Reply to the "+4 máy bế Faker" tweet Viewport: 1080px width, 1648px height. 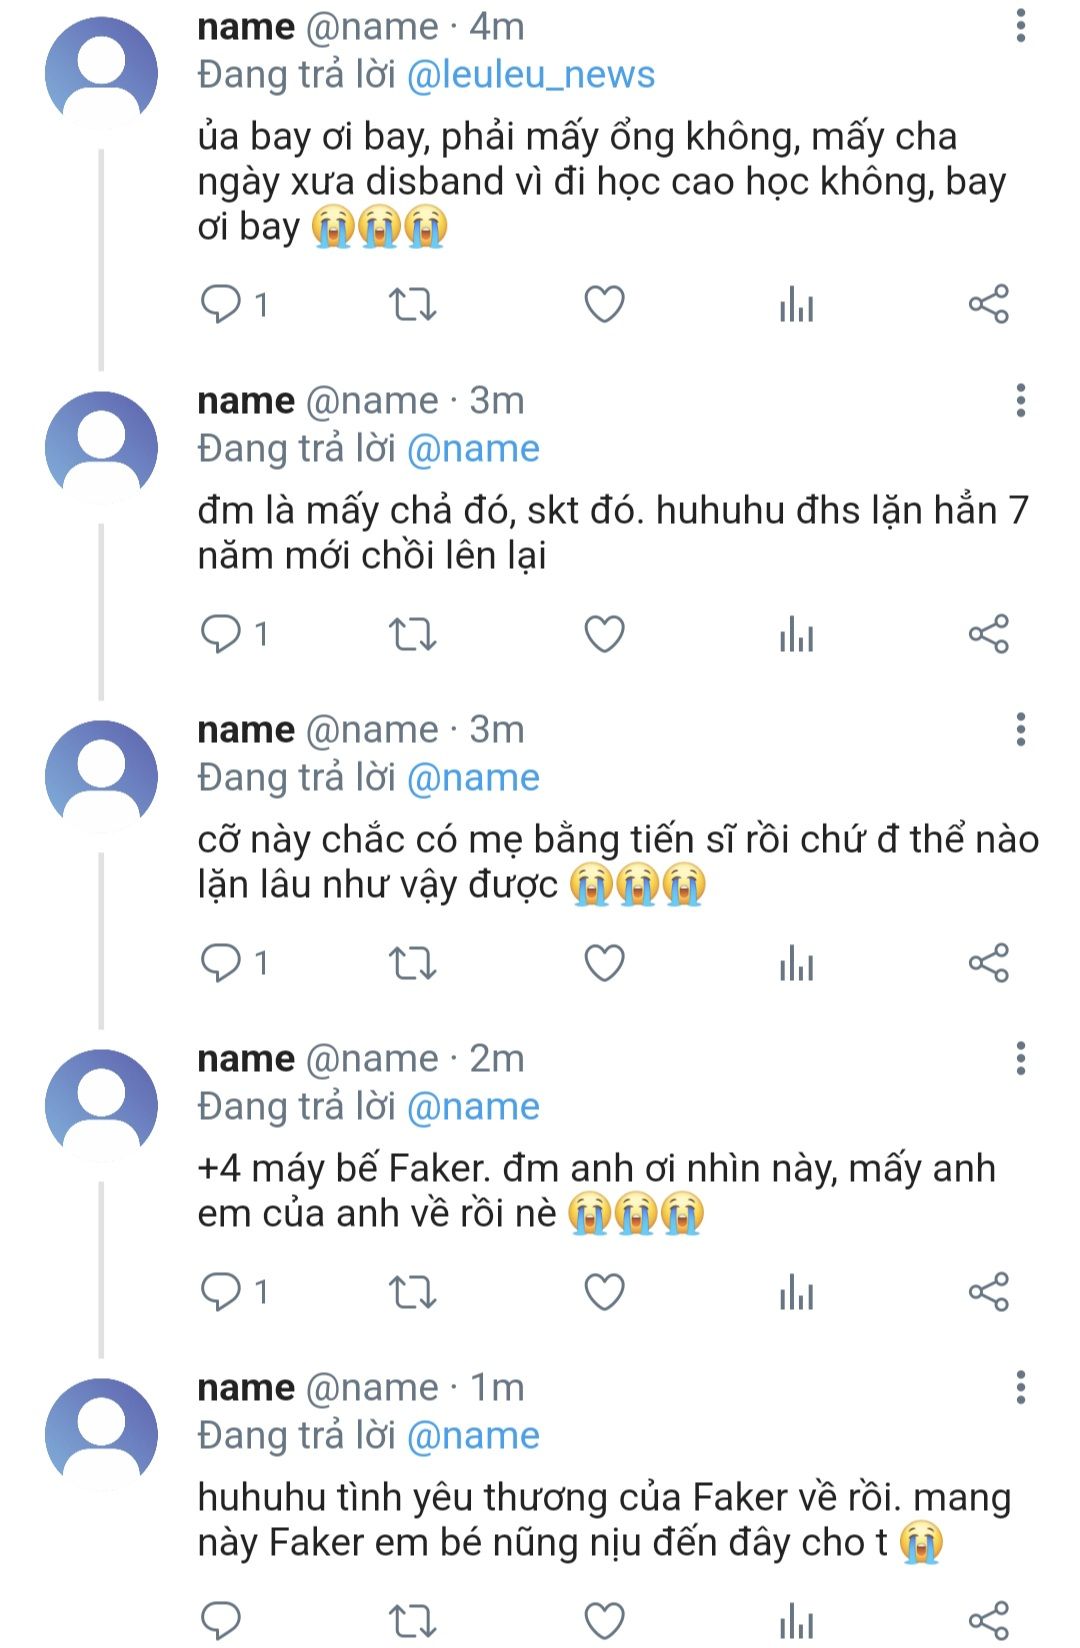coord(221,1292)
